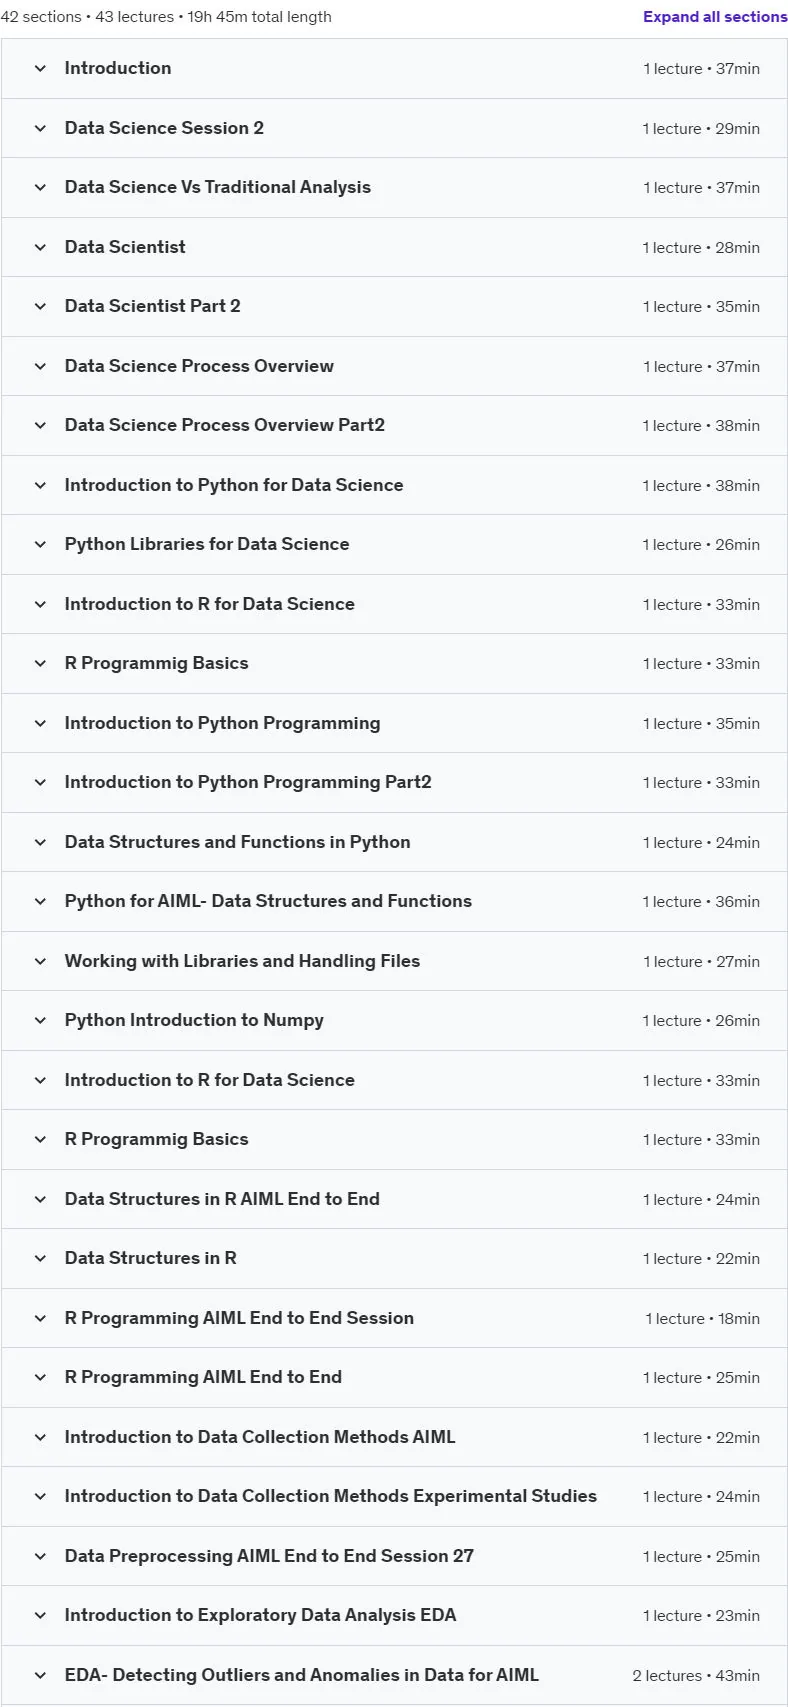Viewport: 788px width, 1707px height.
Task: Click the chevron beside Data Structures in R AIML End to End
Action: (40, 1199)
